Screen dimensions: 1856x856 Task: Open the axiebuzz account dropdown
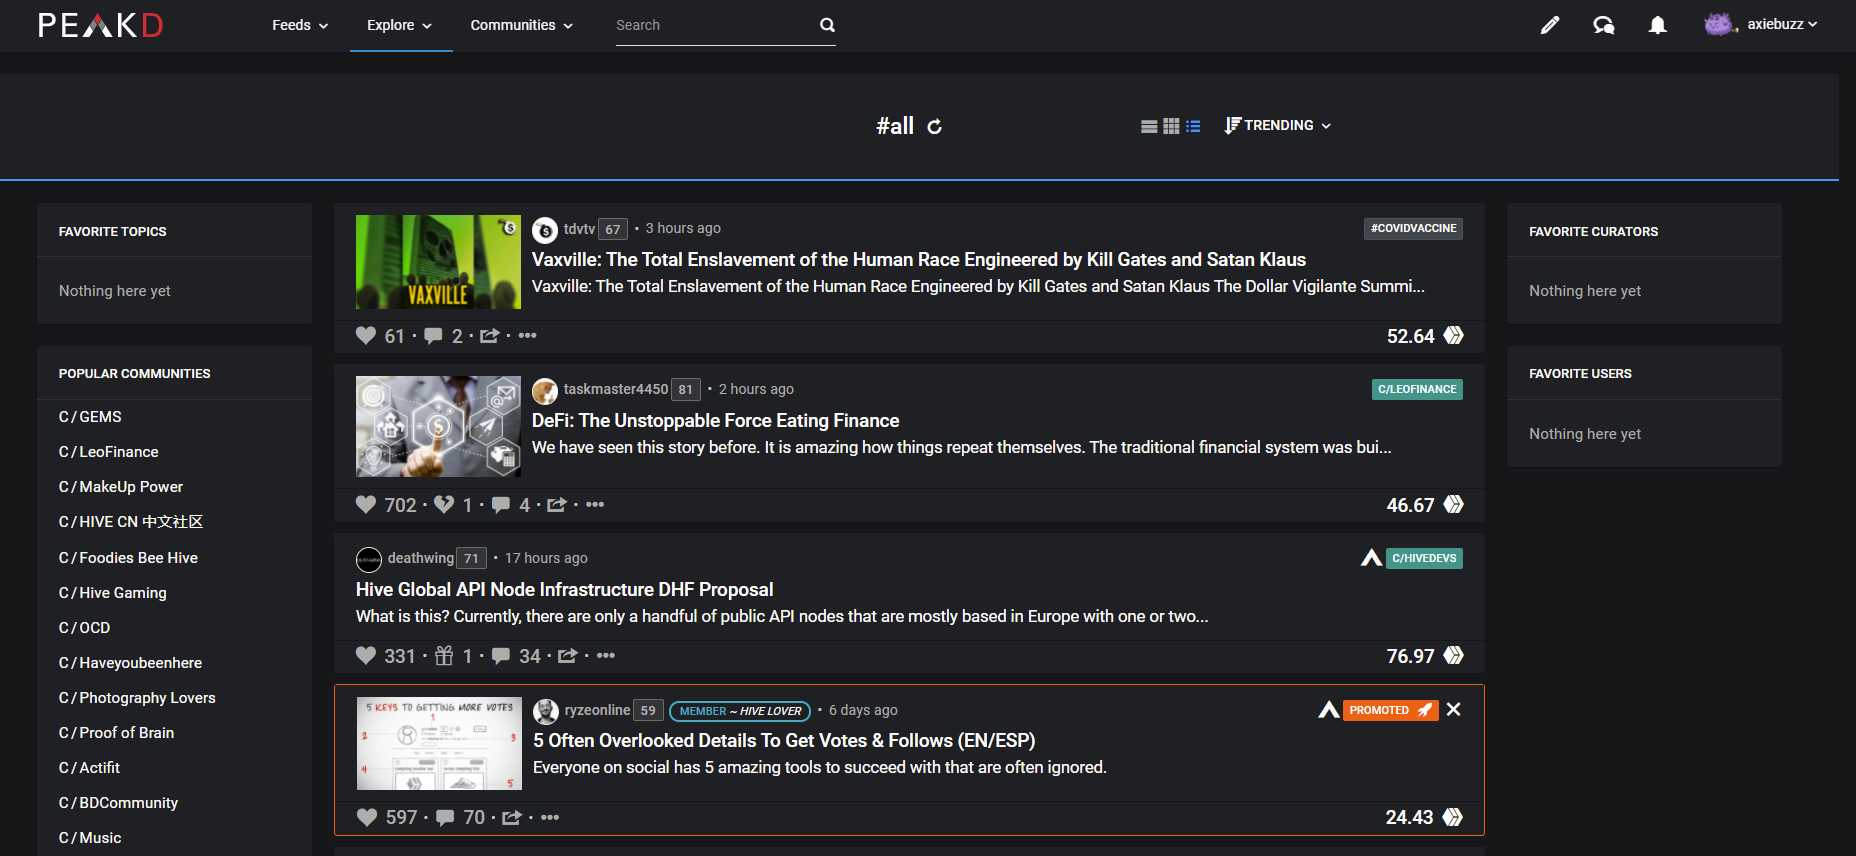(1782, 24)
